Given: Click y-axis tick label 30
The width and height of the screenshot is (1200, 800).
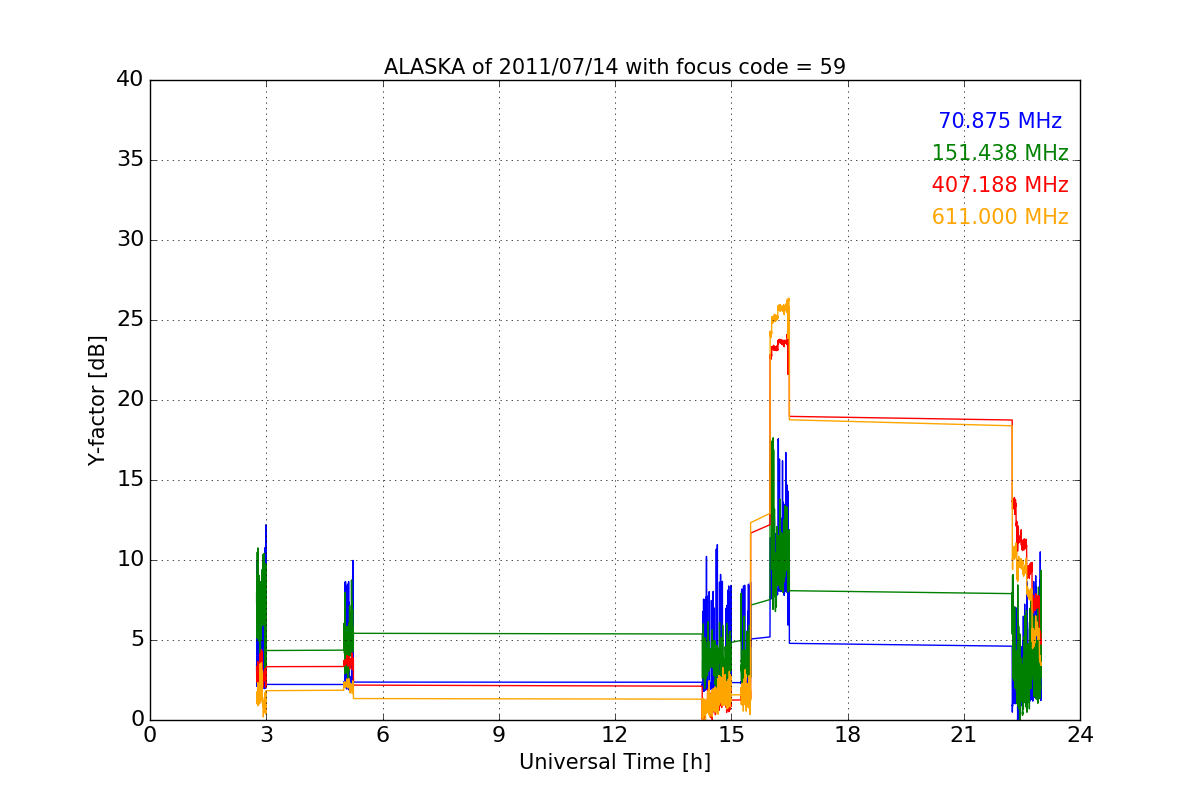Looking at the screenshot, I should (130, 240).
